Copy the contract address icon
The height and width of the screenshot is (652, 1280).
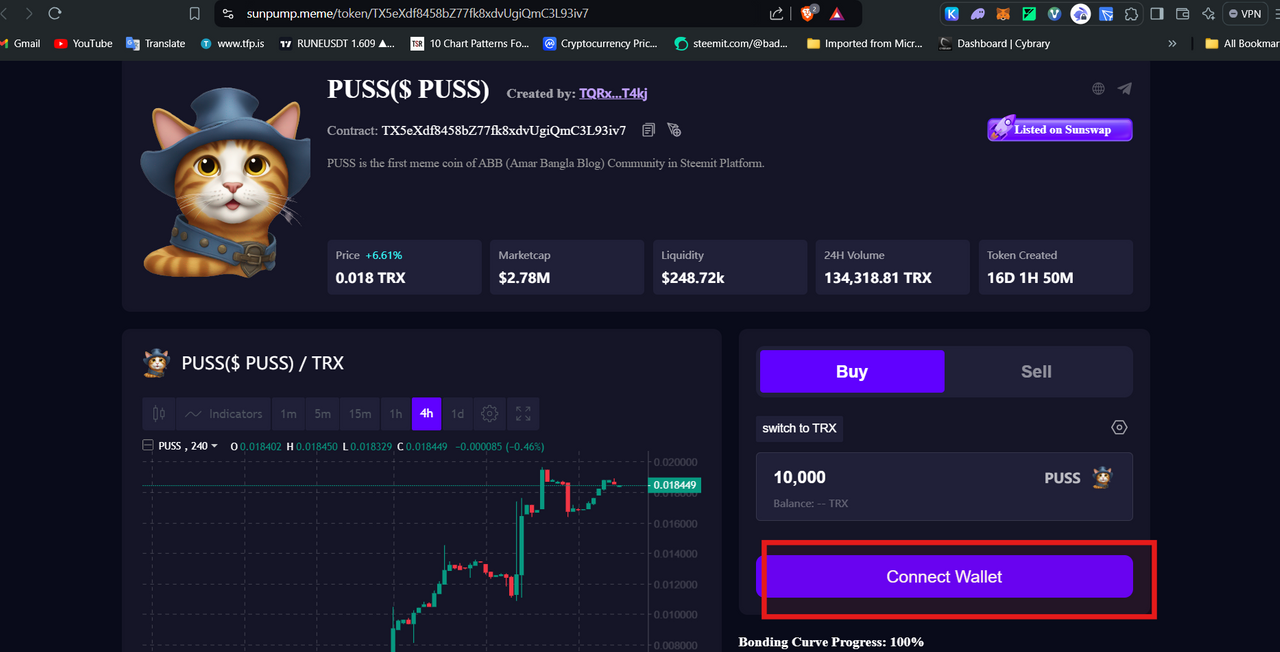coord(648,130)
